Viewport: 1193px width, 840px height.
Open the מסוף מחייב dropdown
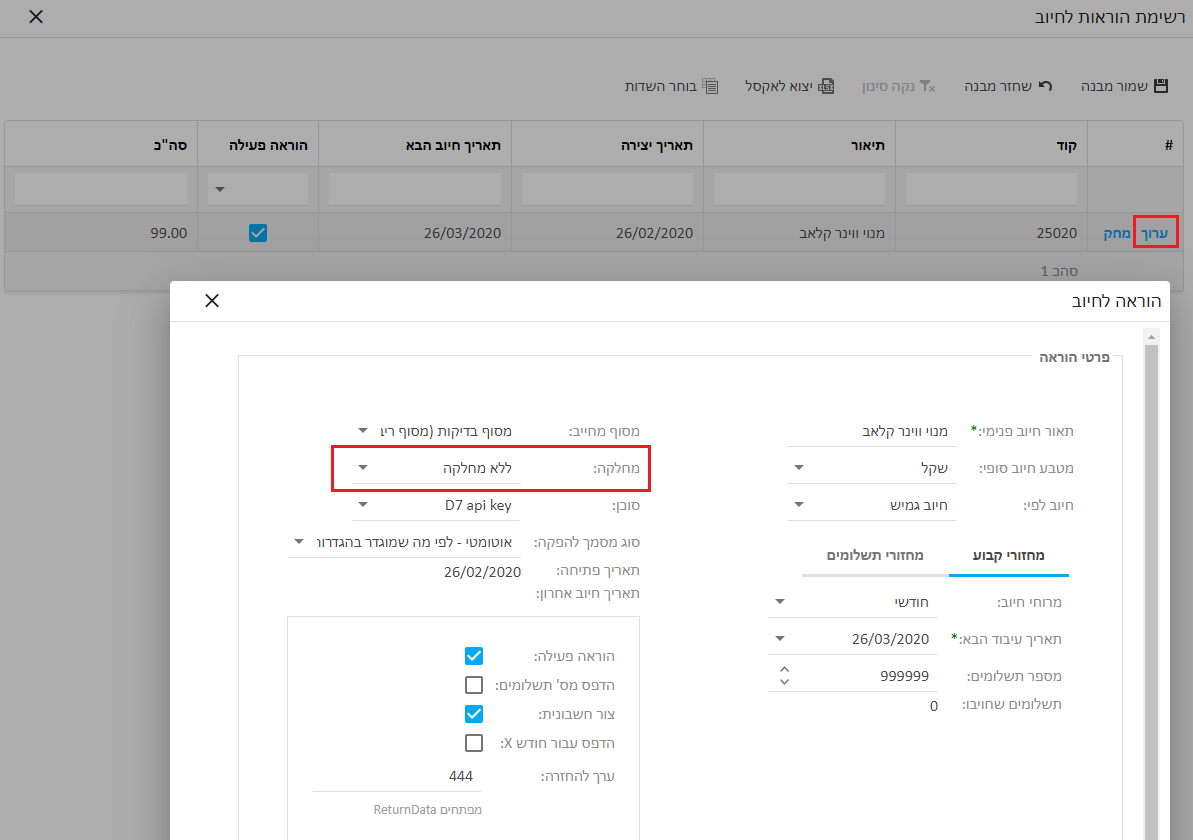363,431
